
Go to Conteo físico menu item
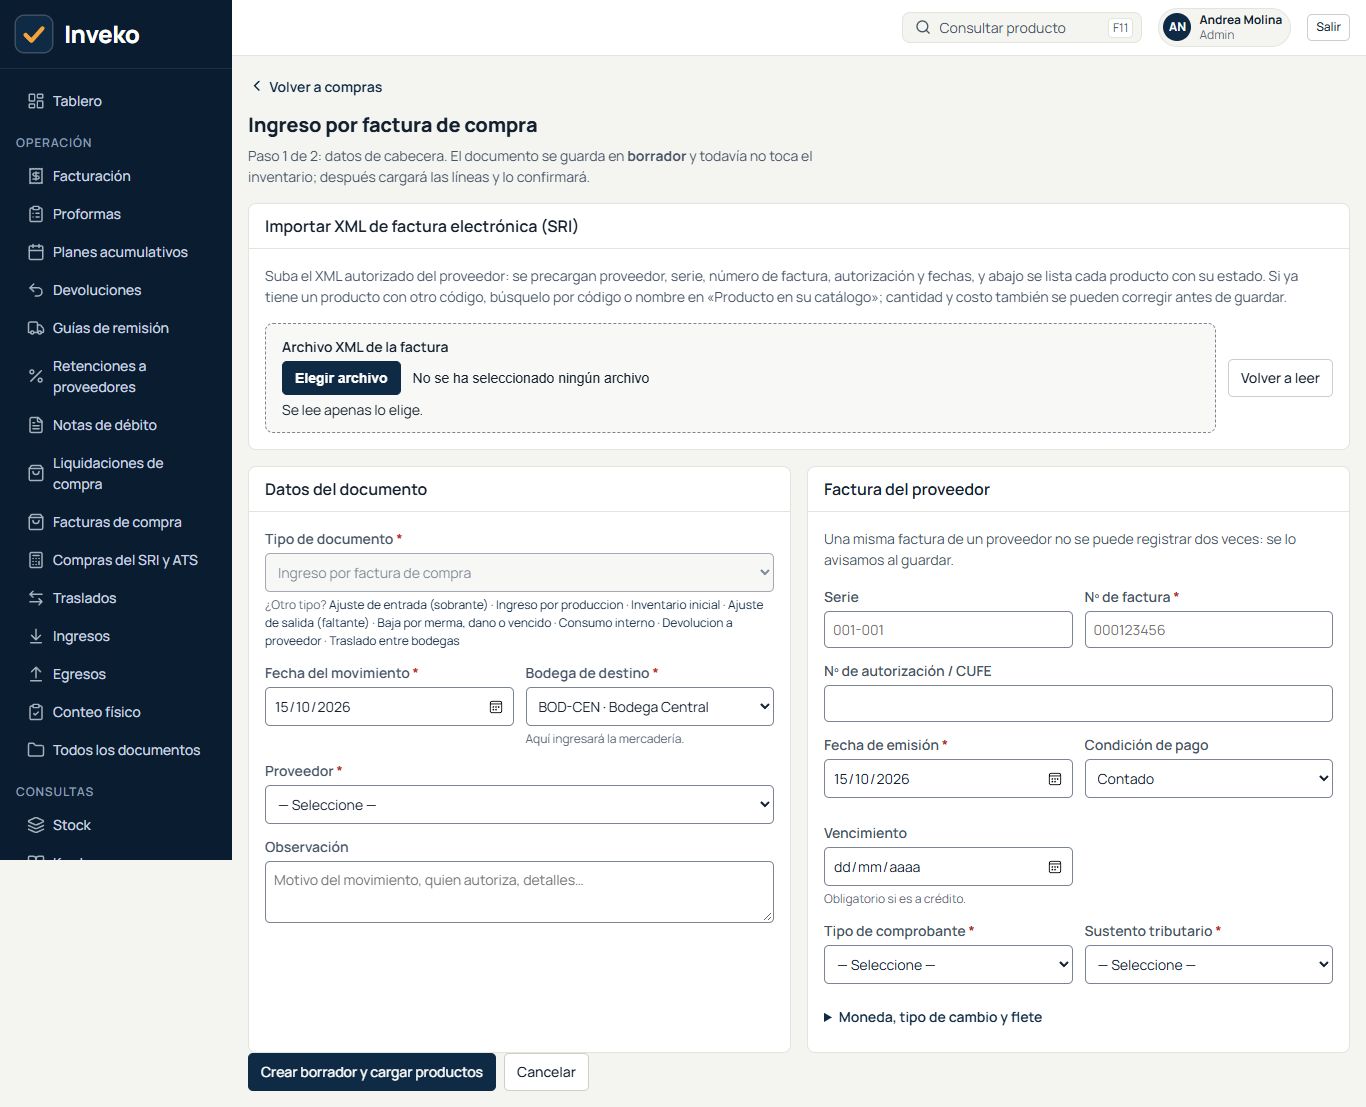coord(116,712)
